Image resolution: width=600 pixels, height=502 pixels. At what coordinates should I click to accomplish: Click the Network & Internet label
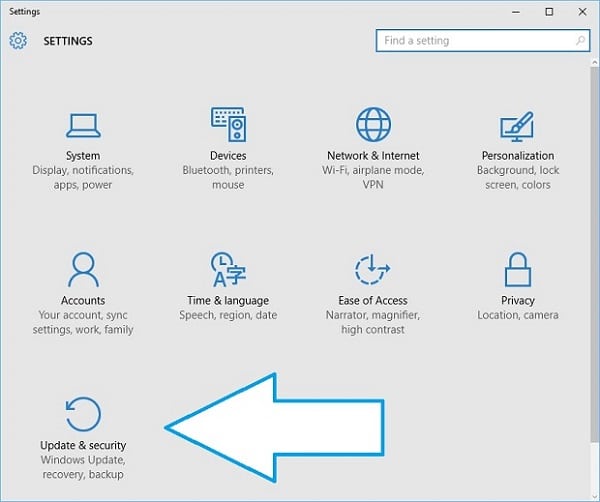373,156
